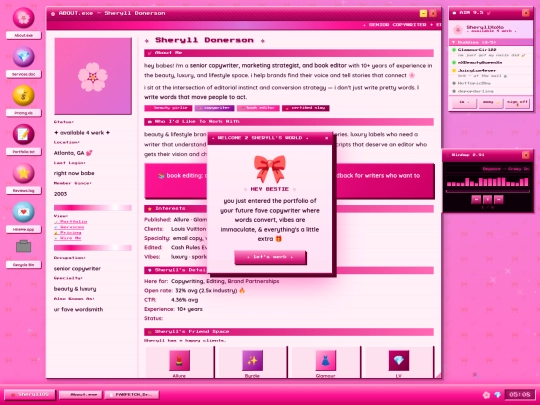Click the diamond icon in the system tray
This screenshot has height=405, width=540.
(497, 395)
